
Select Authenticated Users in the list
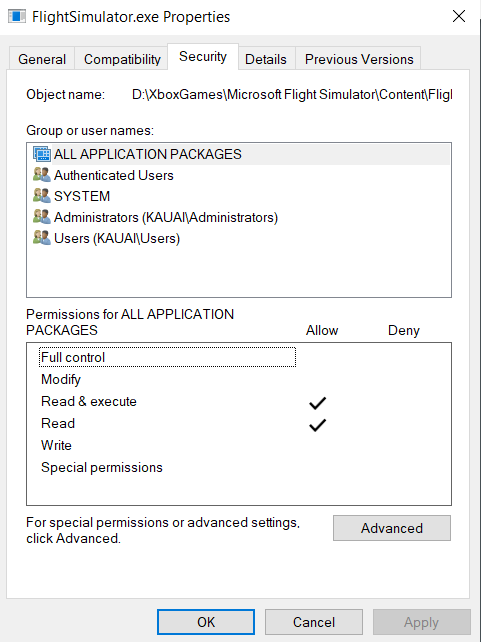tap(114, 175)
